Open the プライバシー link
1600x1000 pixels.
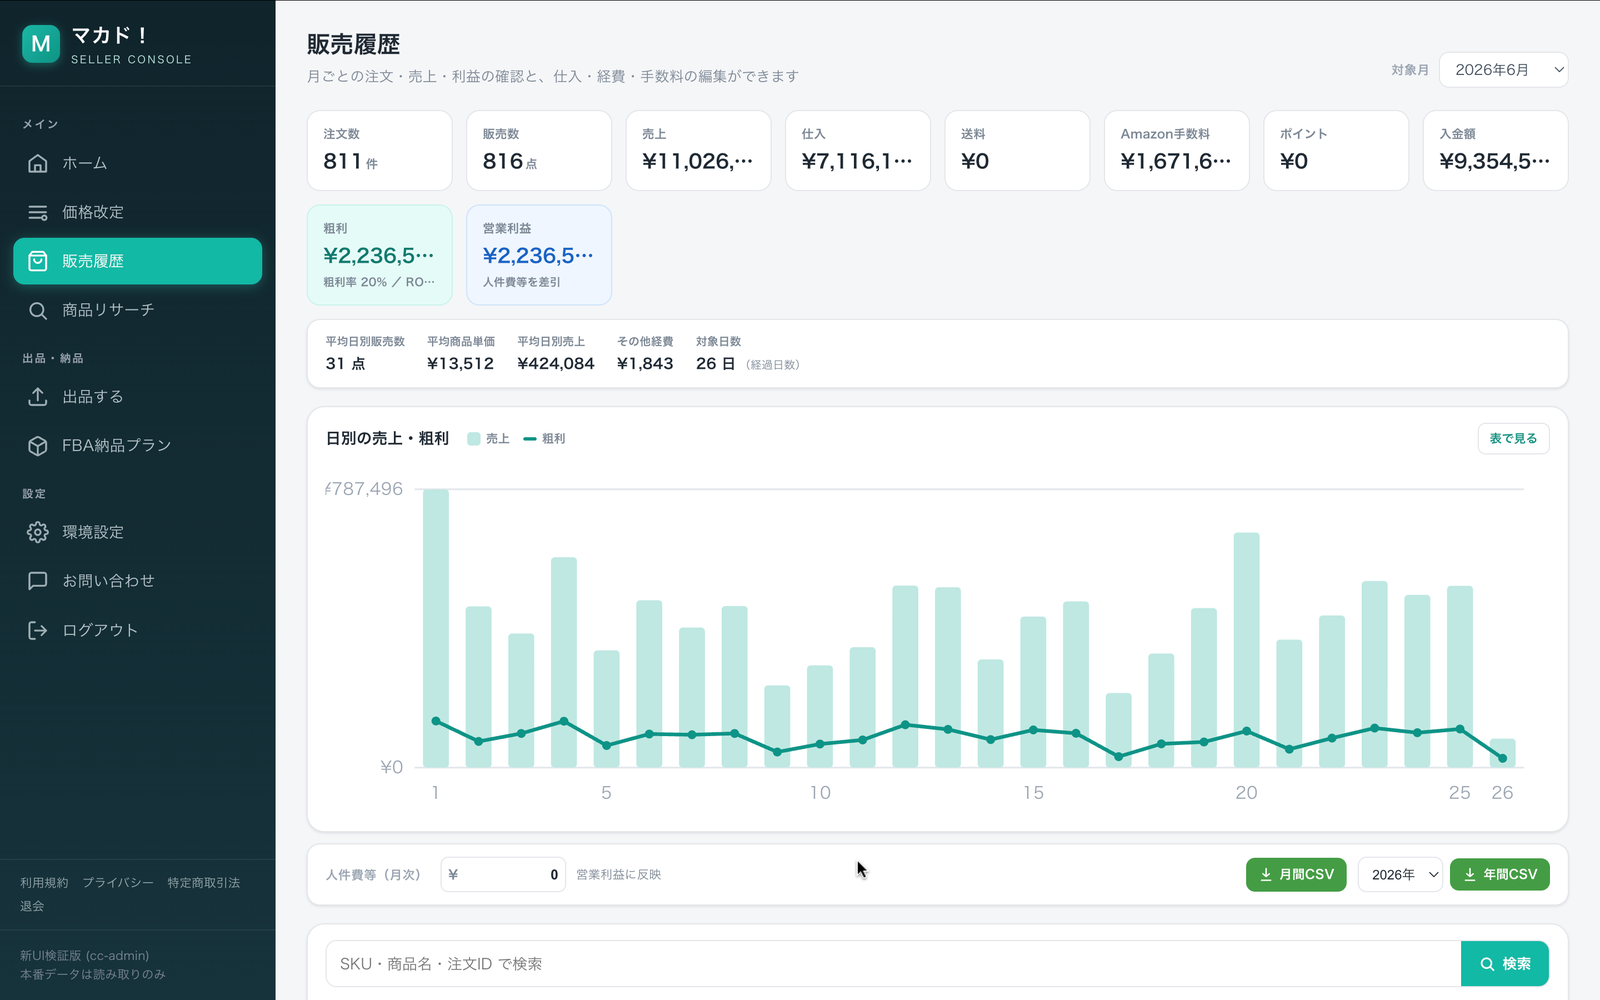pyautogui.click(x=118, y=883)
